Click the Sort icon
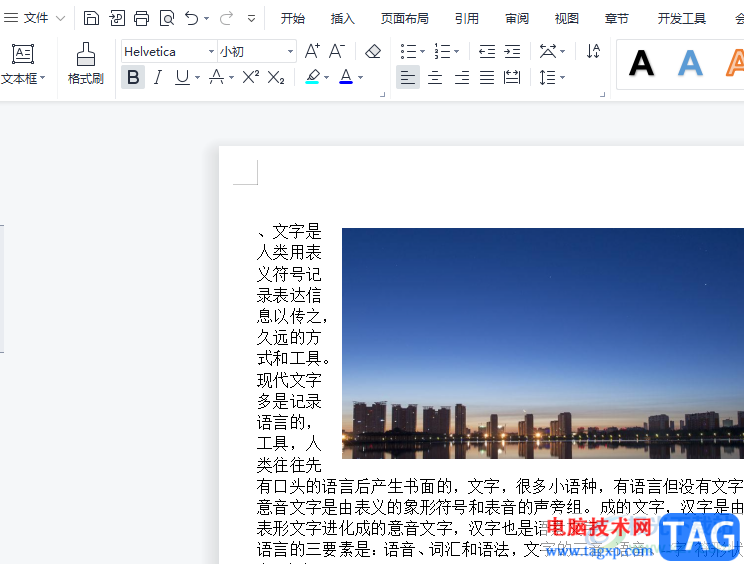744x564 pixels. (x=593, y=51)
